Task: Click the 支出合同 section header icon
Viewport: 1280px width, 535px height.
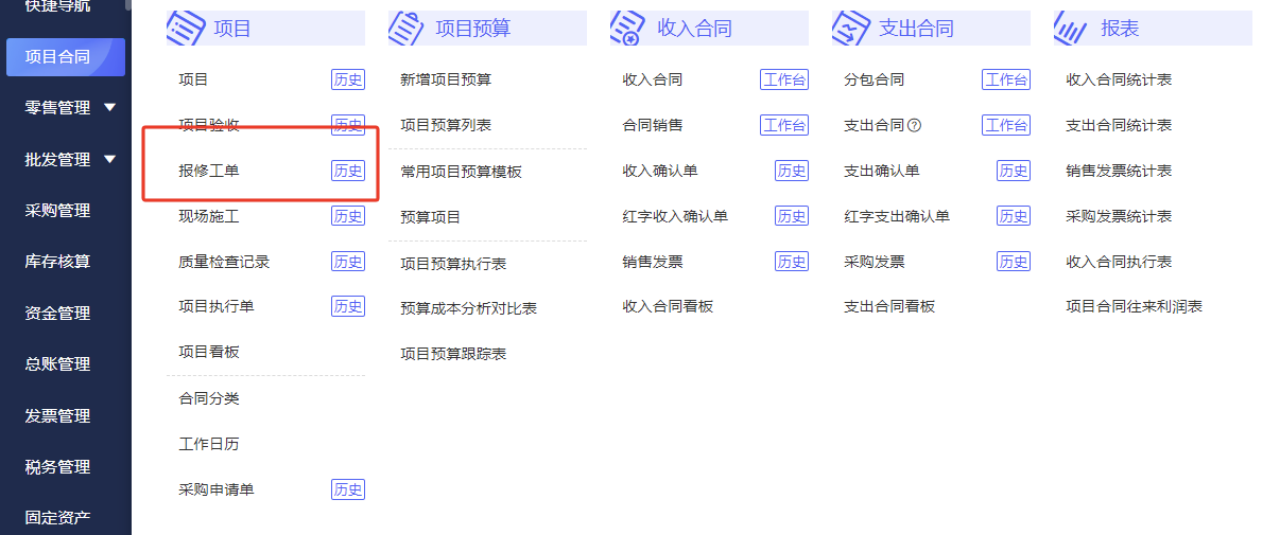Action: click(x=851, y=28)
